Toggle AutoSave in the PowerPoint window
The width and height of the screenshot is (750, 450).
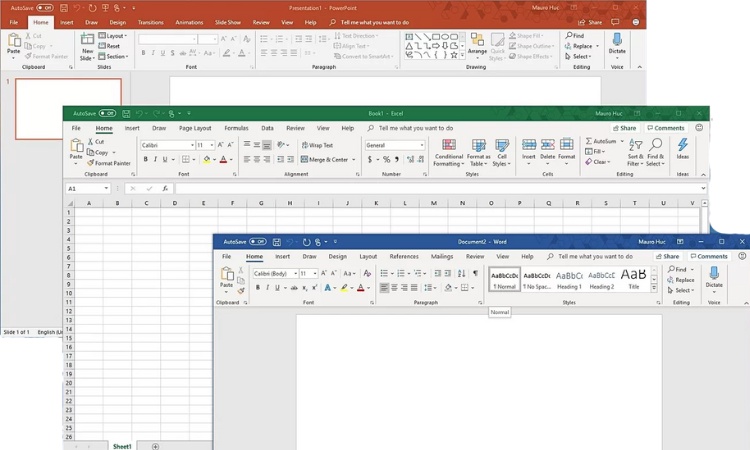[x=45, y=8]
